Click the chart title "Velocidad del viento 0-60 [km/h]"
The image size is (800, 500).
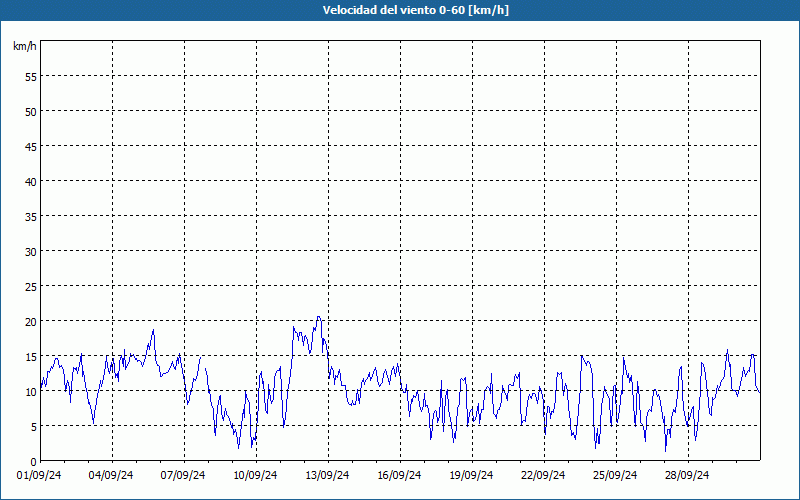click(415, 10)
